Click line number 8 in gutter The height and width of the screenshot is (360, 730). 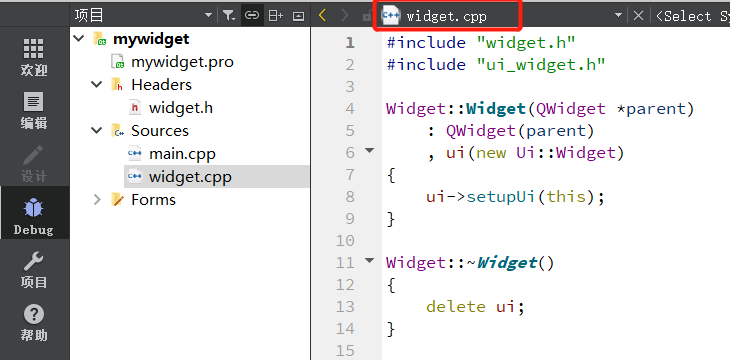[x=350, y=197]
